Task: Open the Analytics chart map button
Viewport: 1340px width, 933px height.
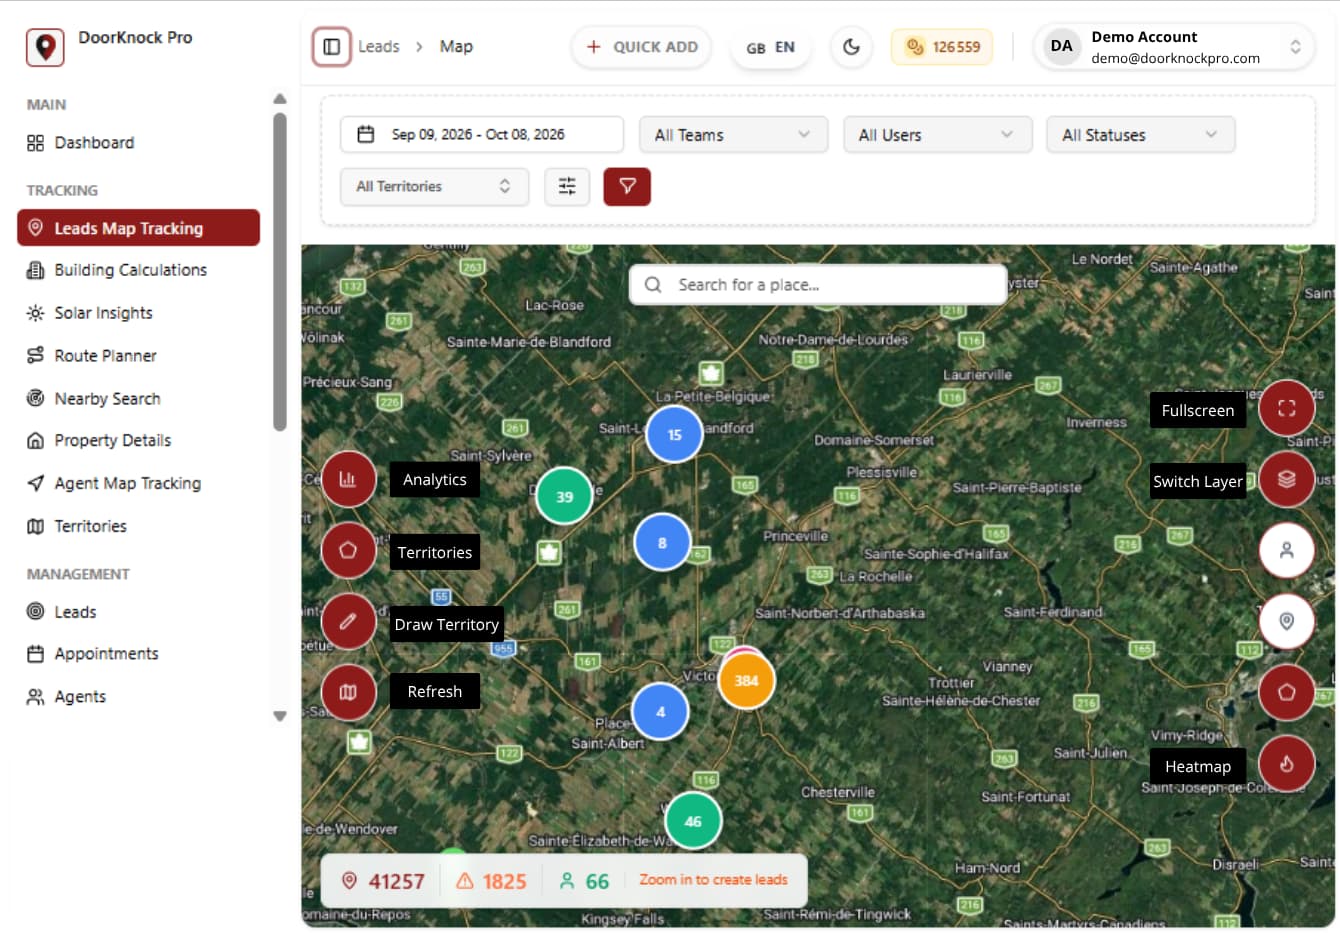Action: tap(348, 479)
